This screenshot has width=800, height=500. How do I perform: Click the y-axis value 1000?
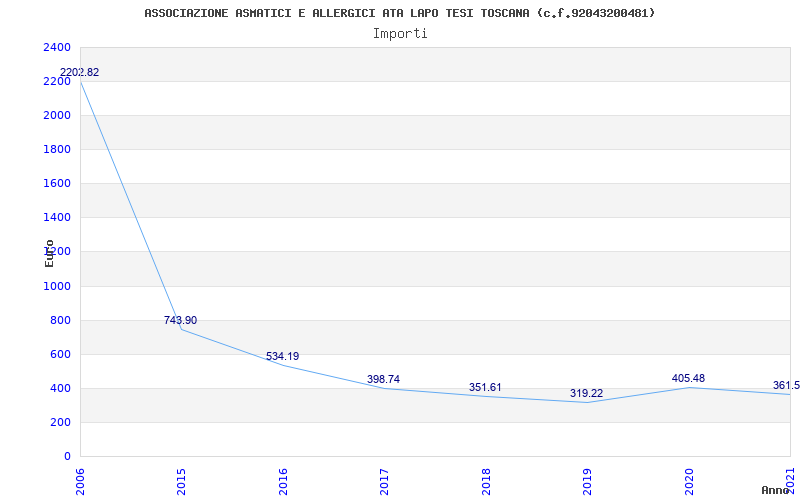(x=58, y=287)
